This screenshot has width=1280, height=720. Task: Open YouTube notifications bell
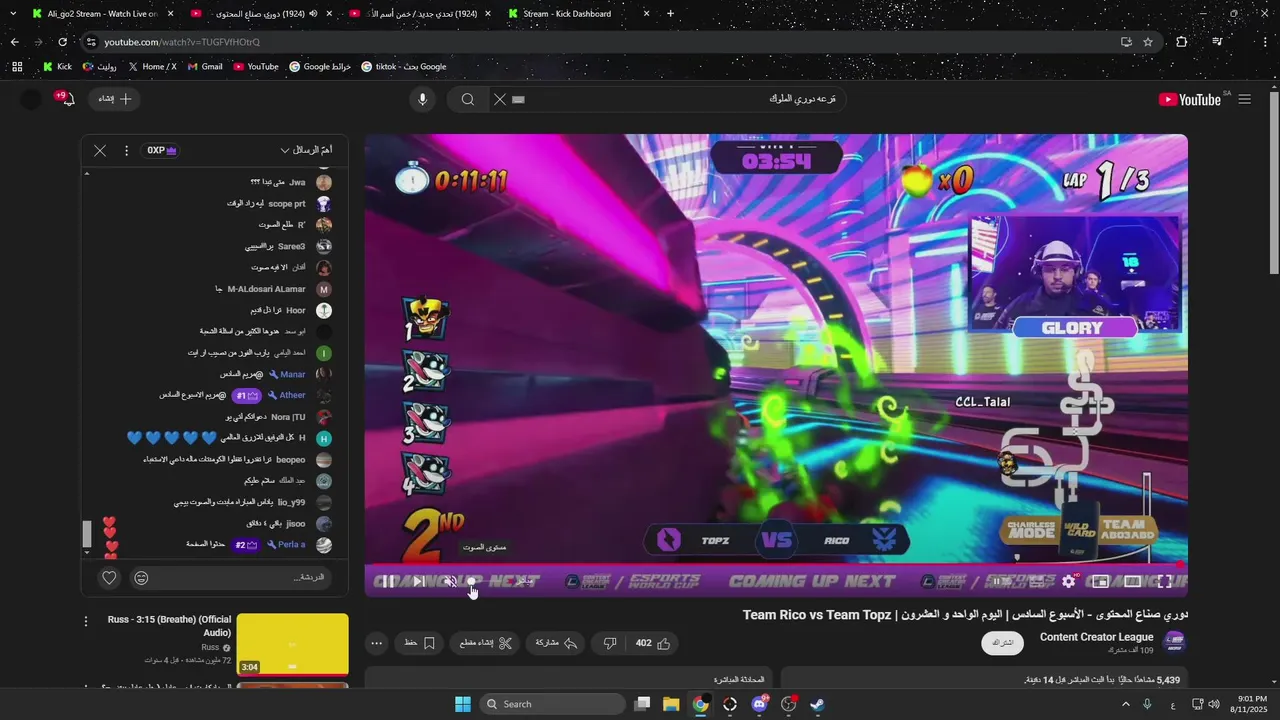pos(66,99)
